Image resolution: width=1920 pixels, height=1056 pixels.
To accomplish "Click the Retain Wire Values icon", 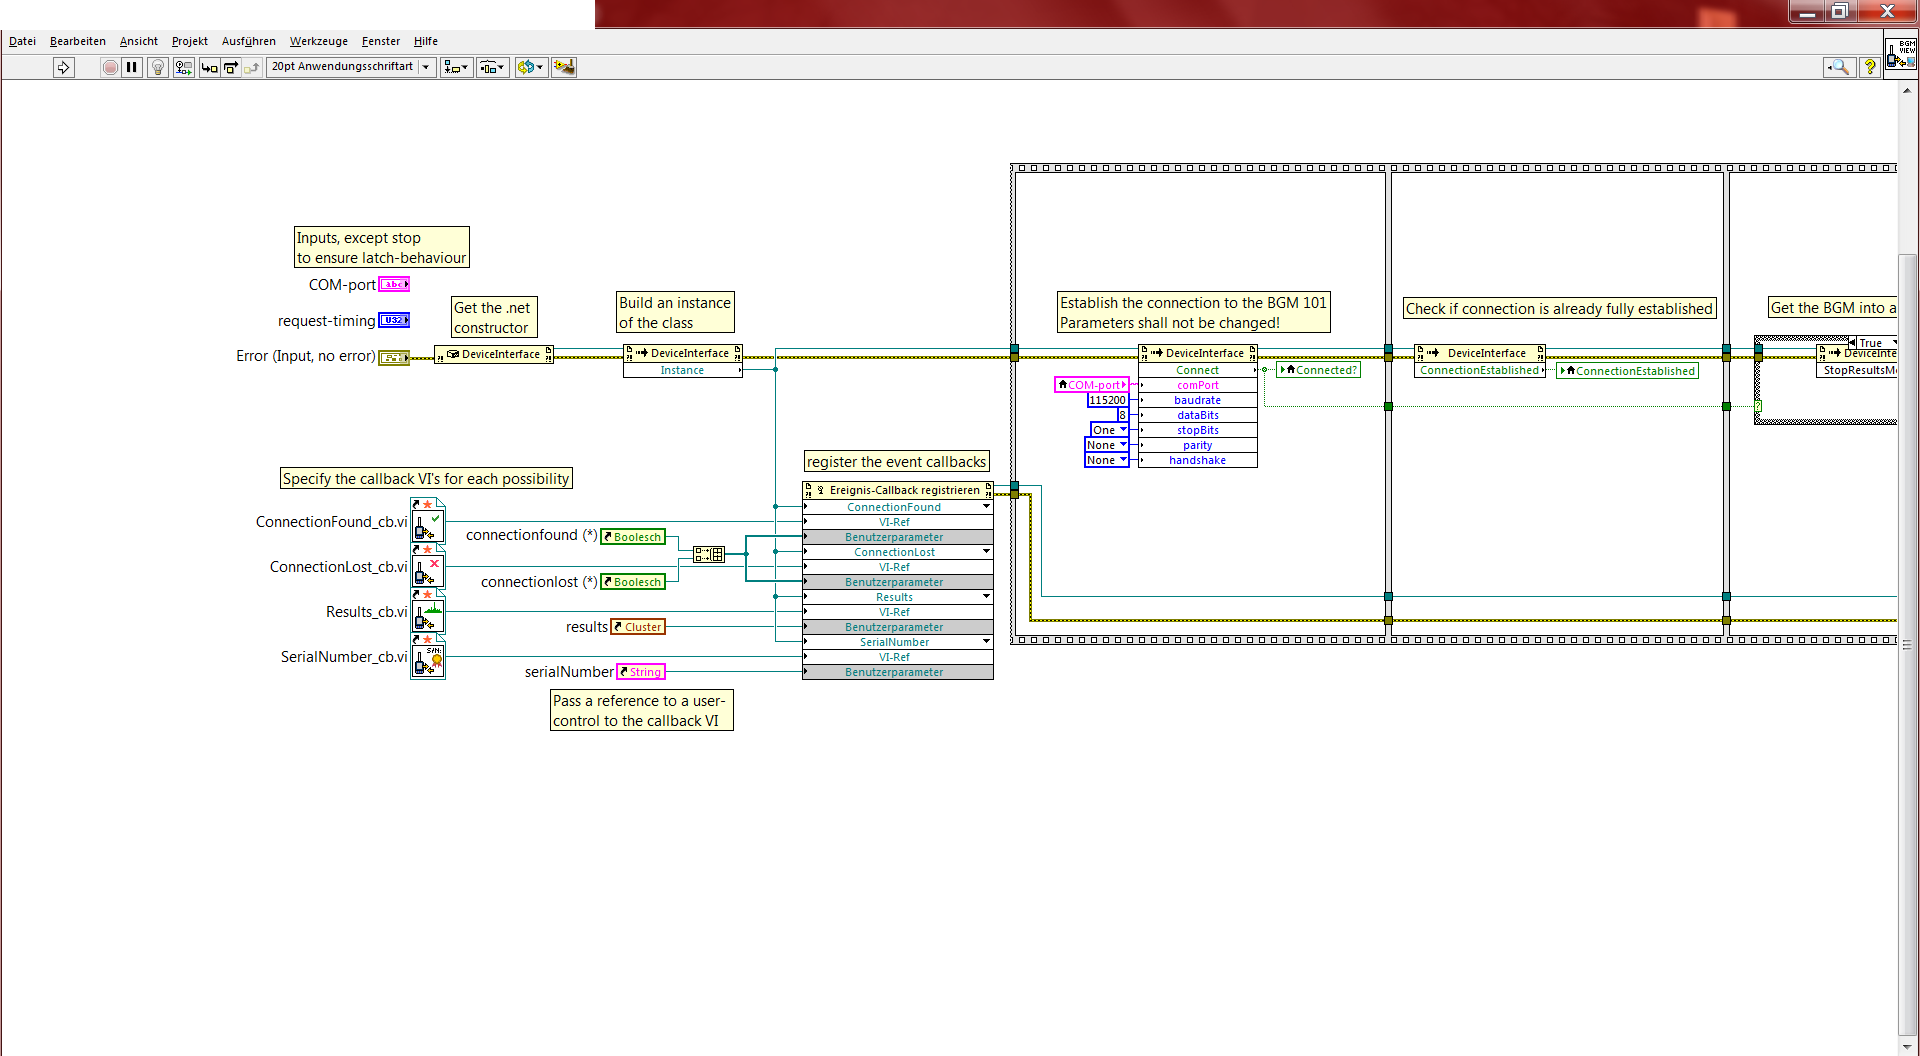I will point(183,67).
